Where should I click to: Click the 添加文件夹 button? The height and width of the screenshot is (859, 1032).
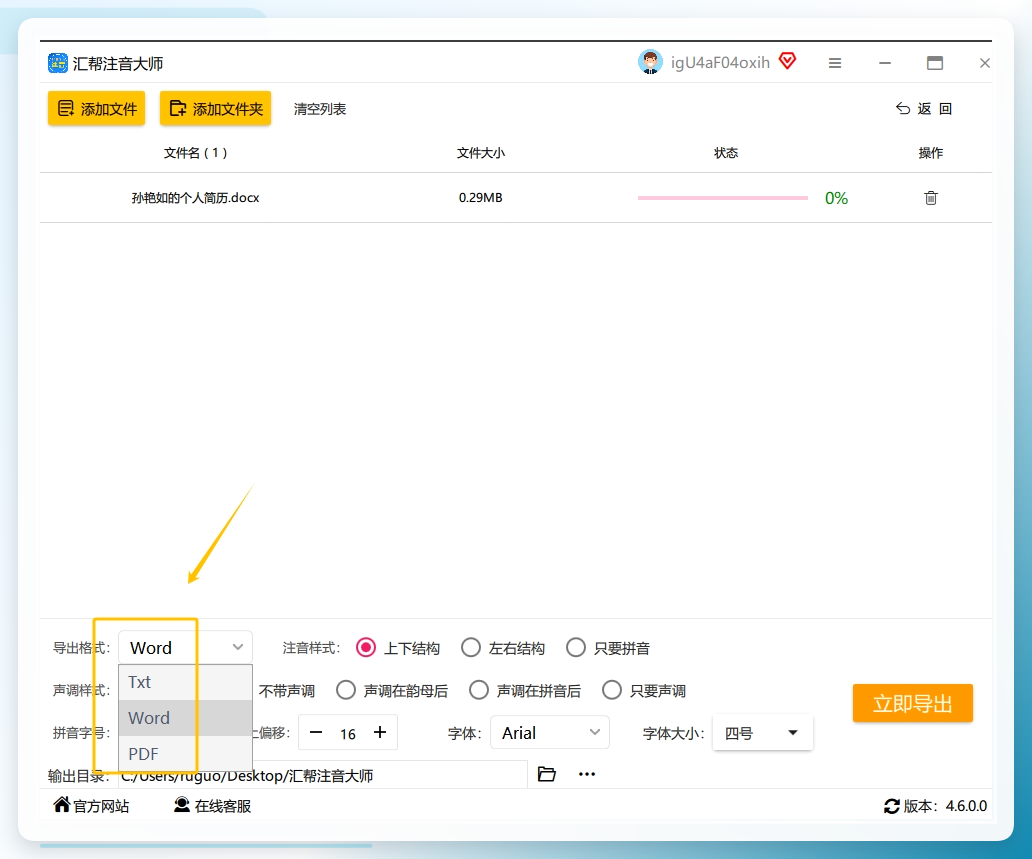coord(215,109)
